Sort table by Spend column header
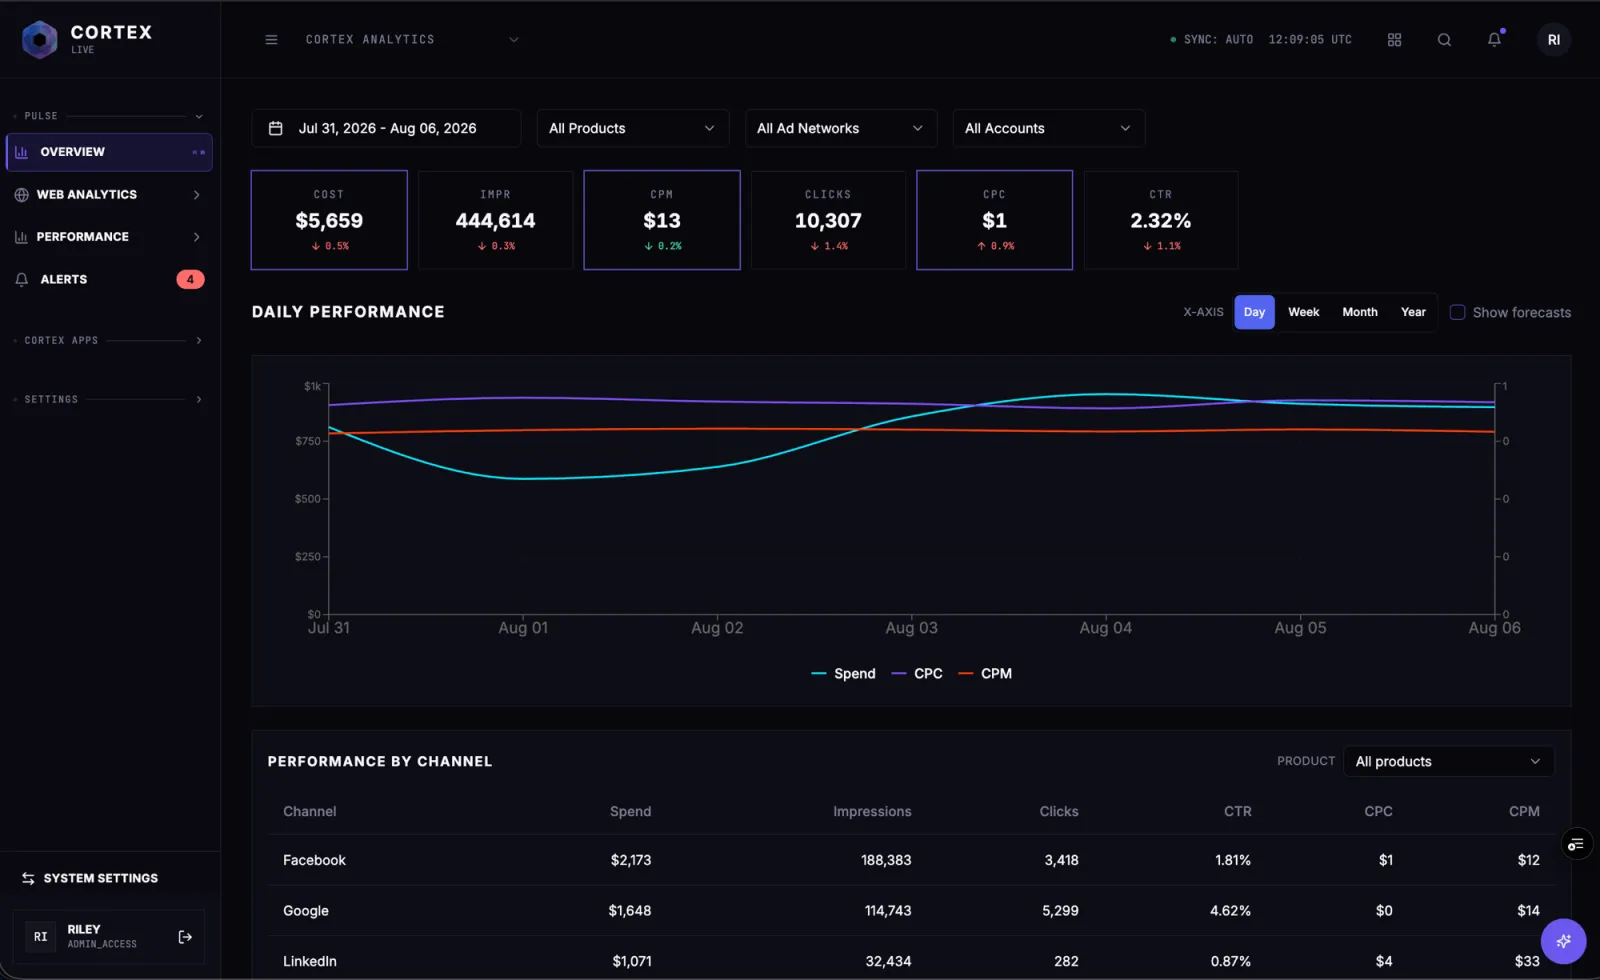Viewport: 1600px width, 980px height. point(630,812)
